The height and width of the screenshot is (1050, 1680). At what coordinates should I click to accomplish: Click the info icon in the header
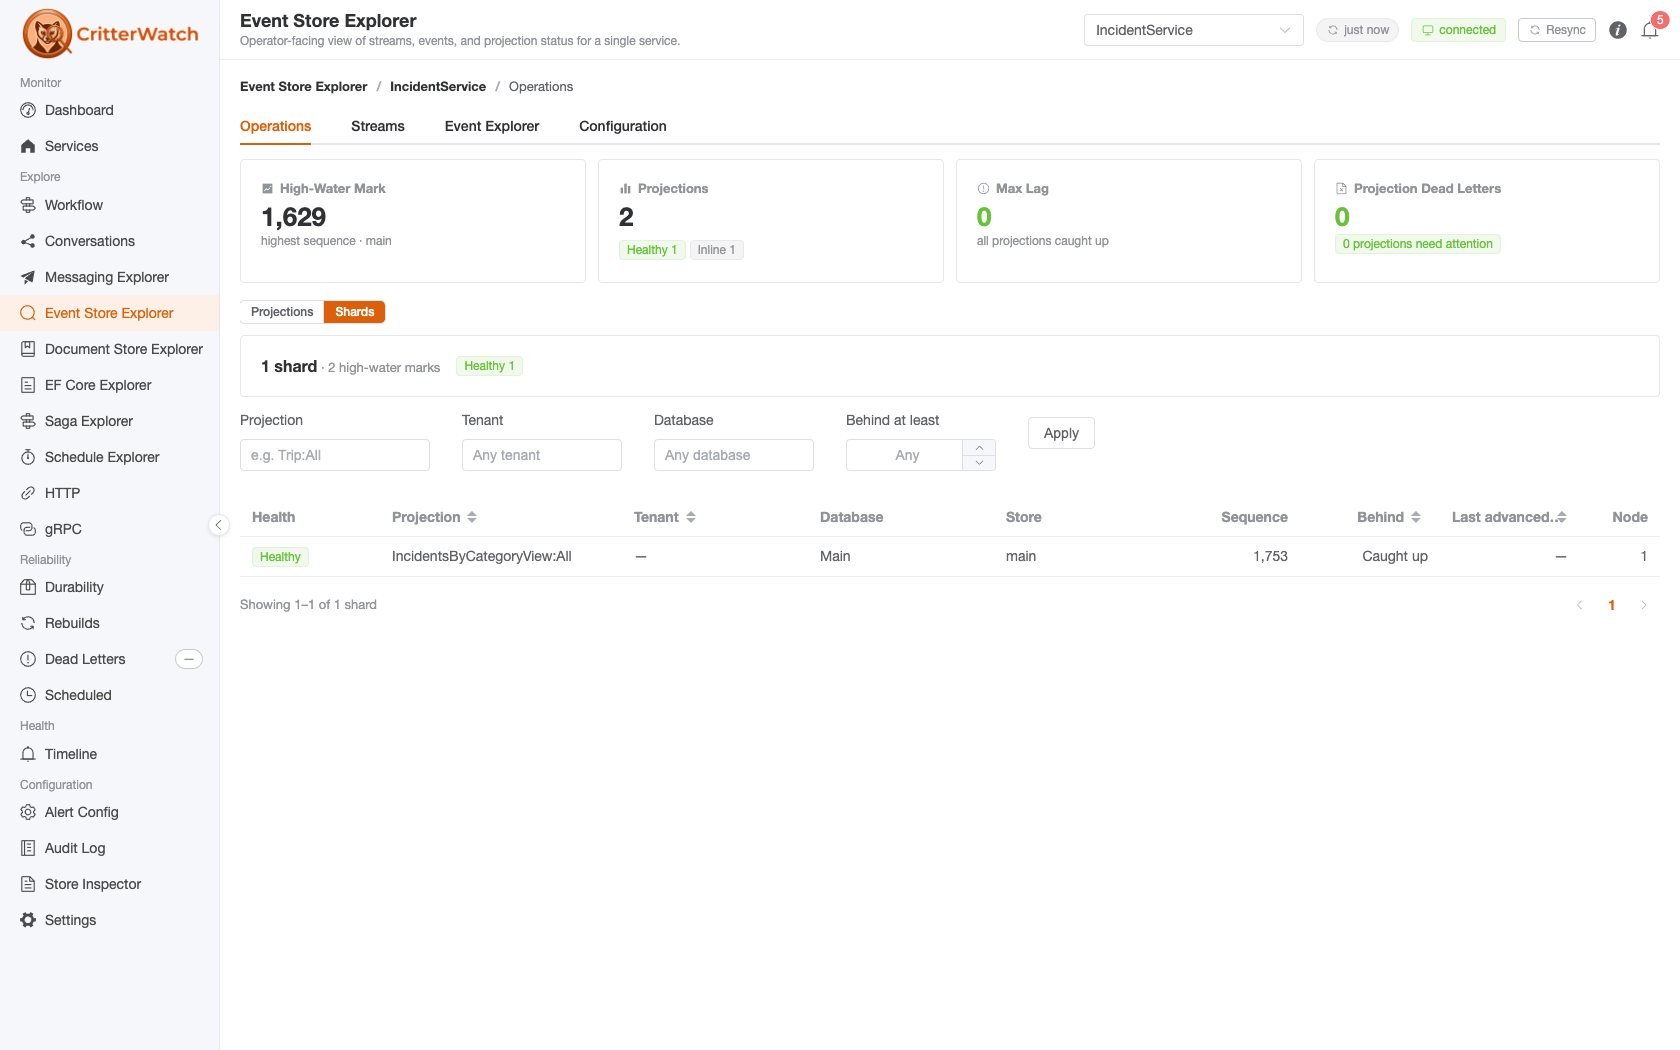point(1618,30)
